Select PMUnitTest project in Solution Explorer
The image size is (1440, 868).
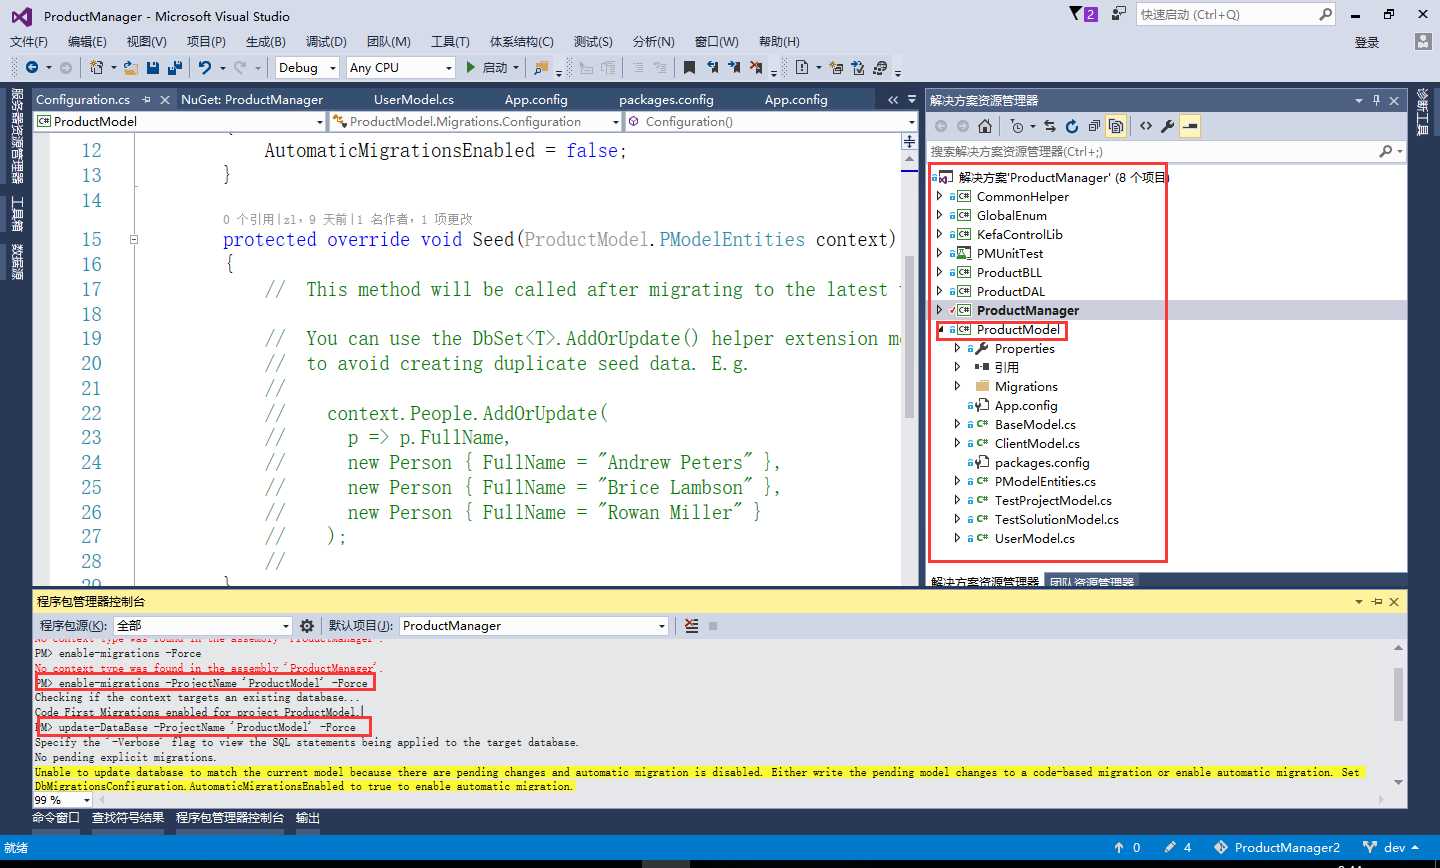(1010, 253)
